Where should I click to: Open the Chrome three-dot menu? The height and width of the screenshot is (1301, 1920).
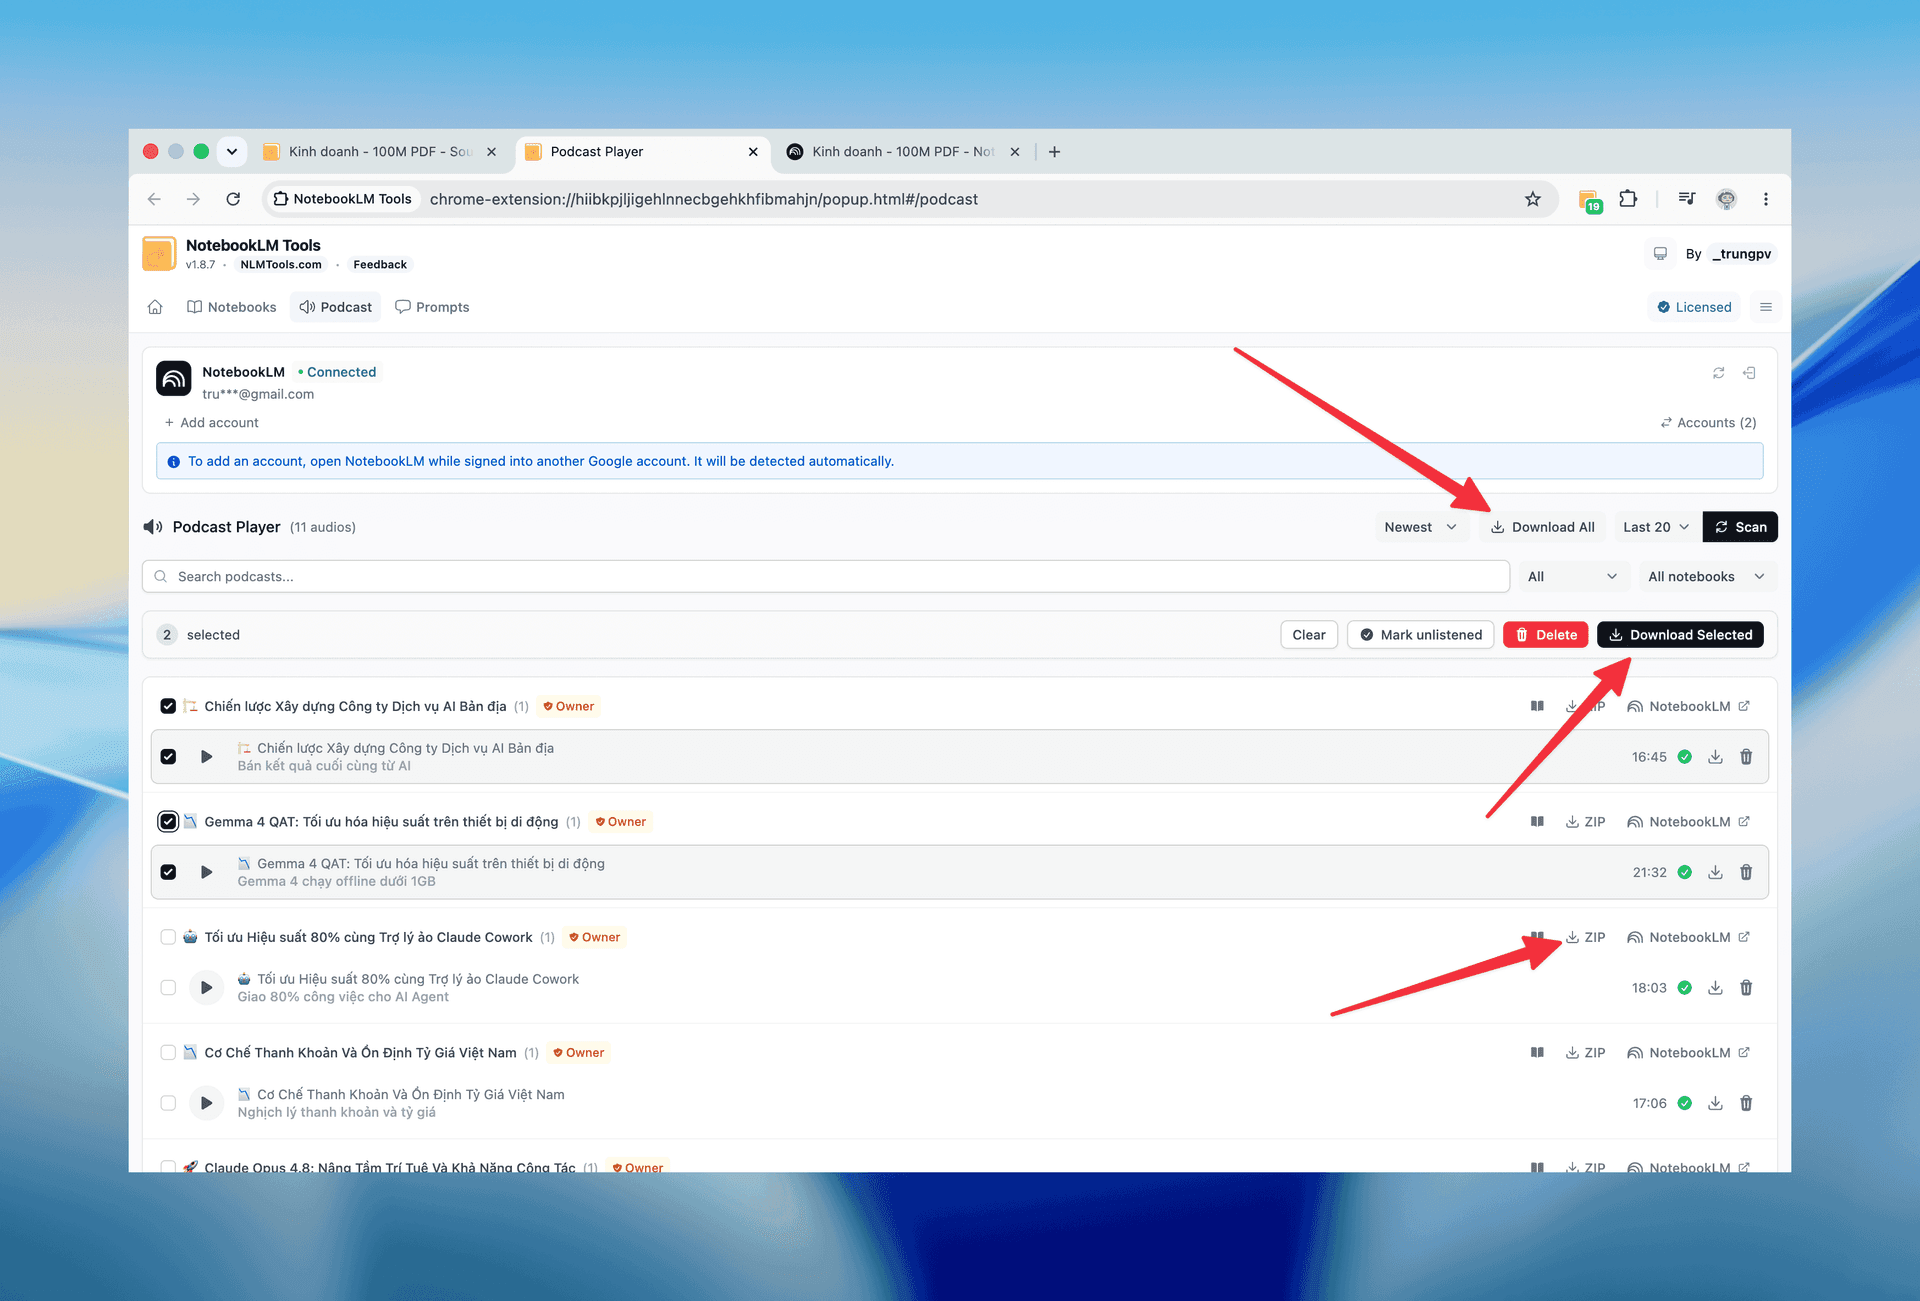[1766, 199]
